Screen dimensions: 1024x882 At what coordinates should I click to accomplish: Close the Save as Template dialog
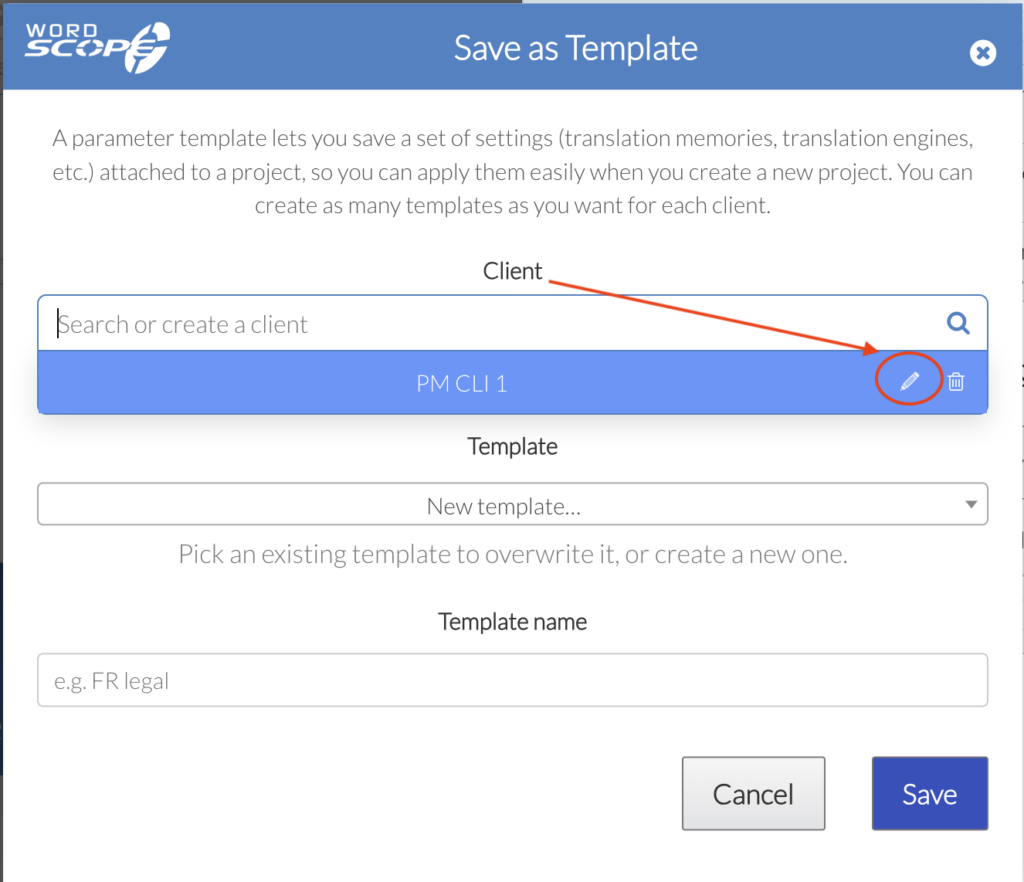click(982, 53)
